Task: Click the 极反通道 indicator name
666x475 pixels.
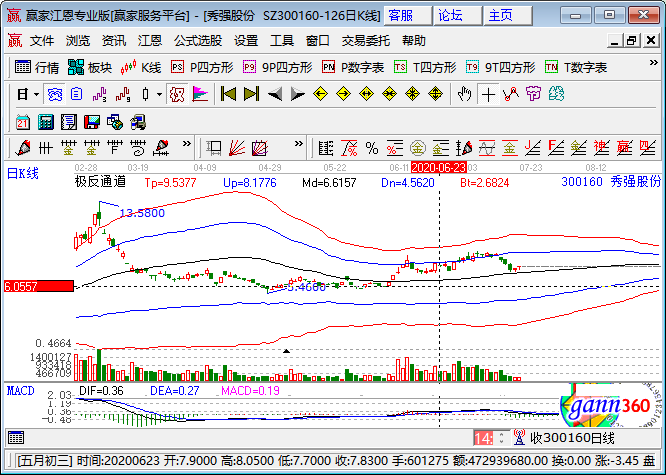Action: 100,182
